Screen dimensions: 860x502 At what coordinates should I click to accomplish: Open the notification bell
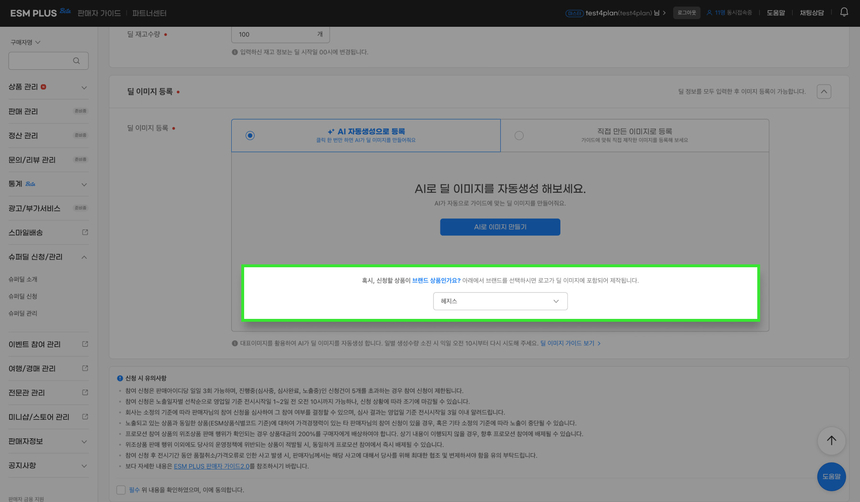click(844, 12)
